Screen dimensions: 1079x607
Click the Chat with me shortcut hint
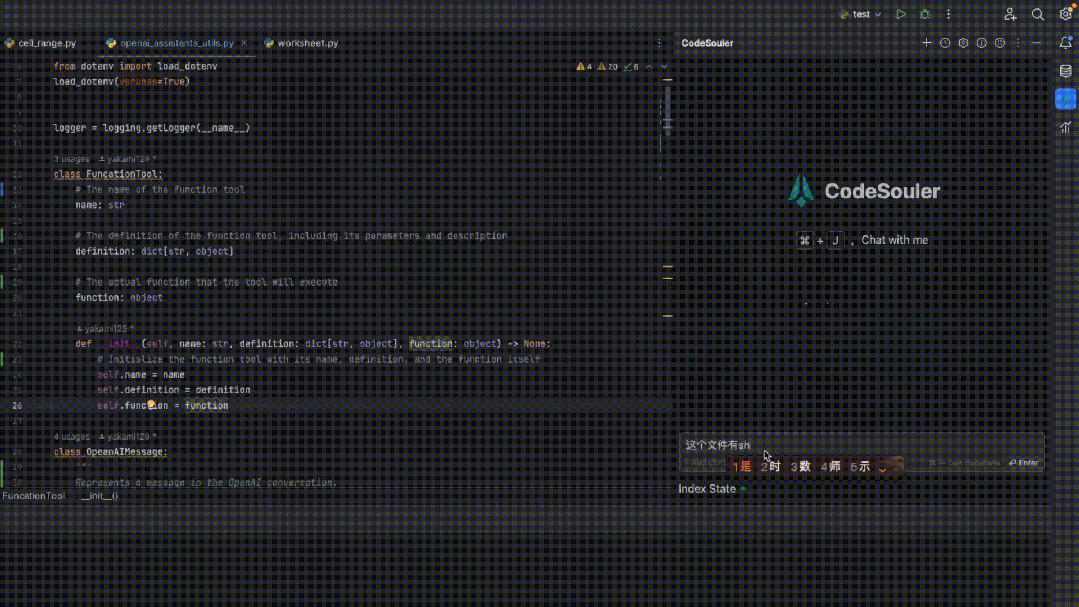click(x=895, y=240)
